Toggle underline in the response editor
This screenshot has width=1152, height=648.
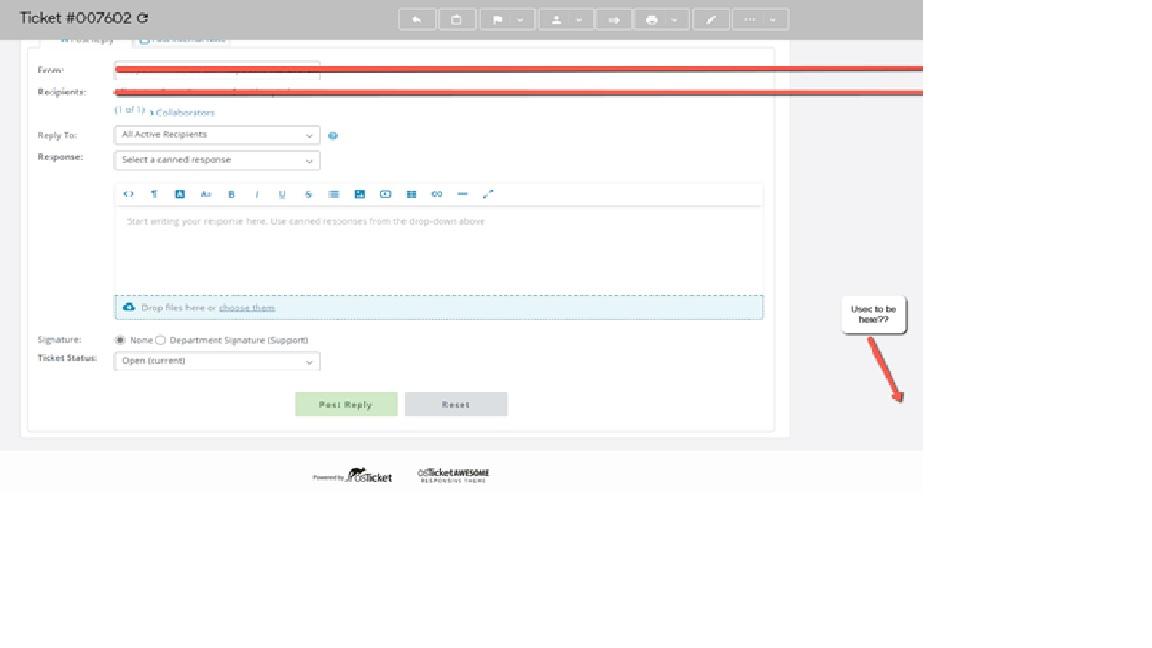point(282,194)
